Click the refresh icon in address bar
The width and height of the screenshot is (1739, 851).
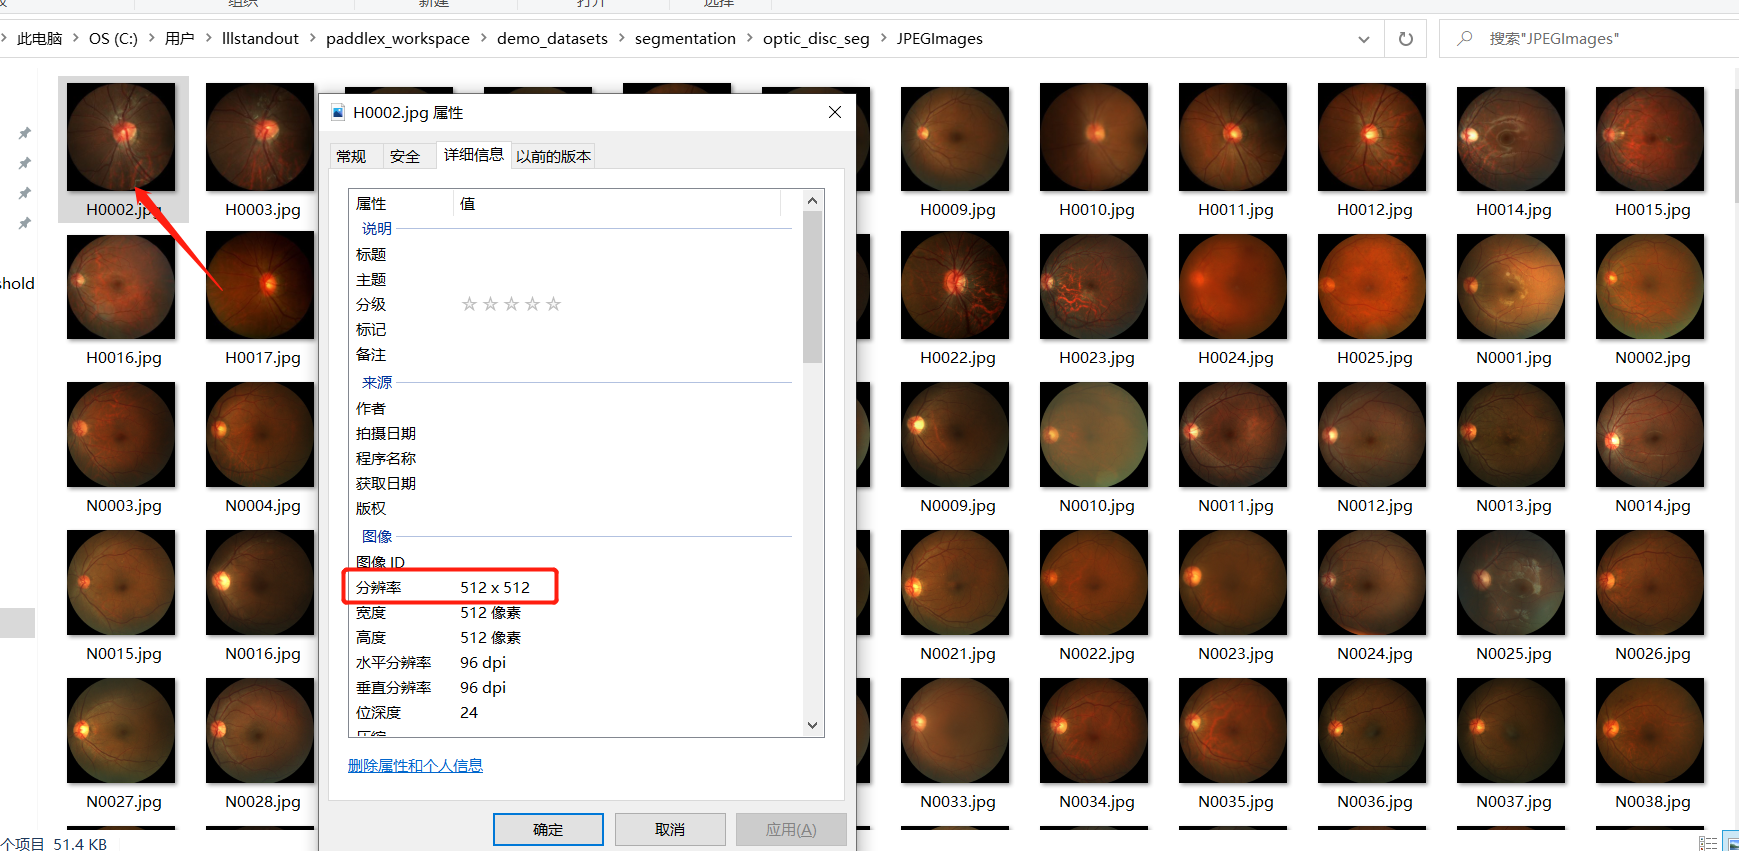coord(1405,39)
